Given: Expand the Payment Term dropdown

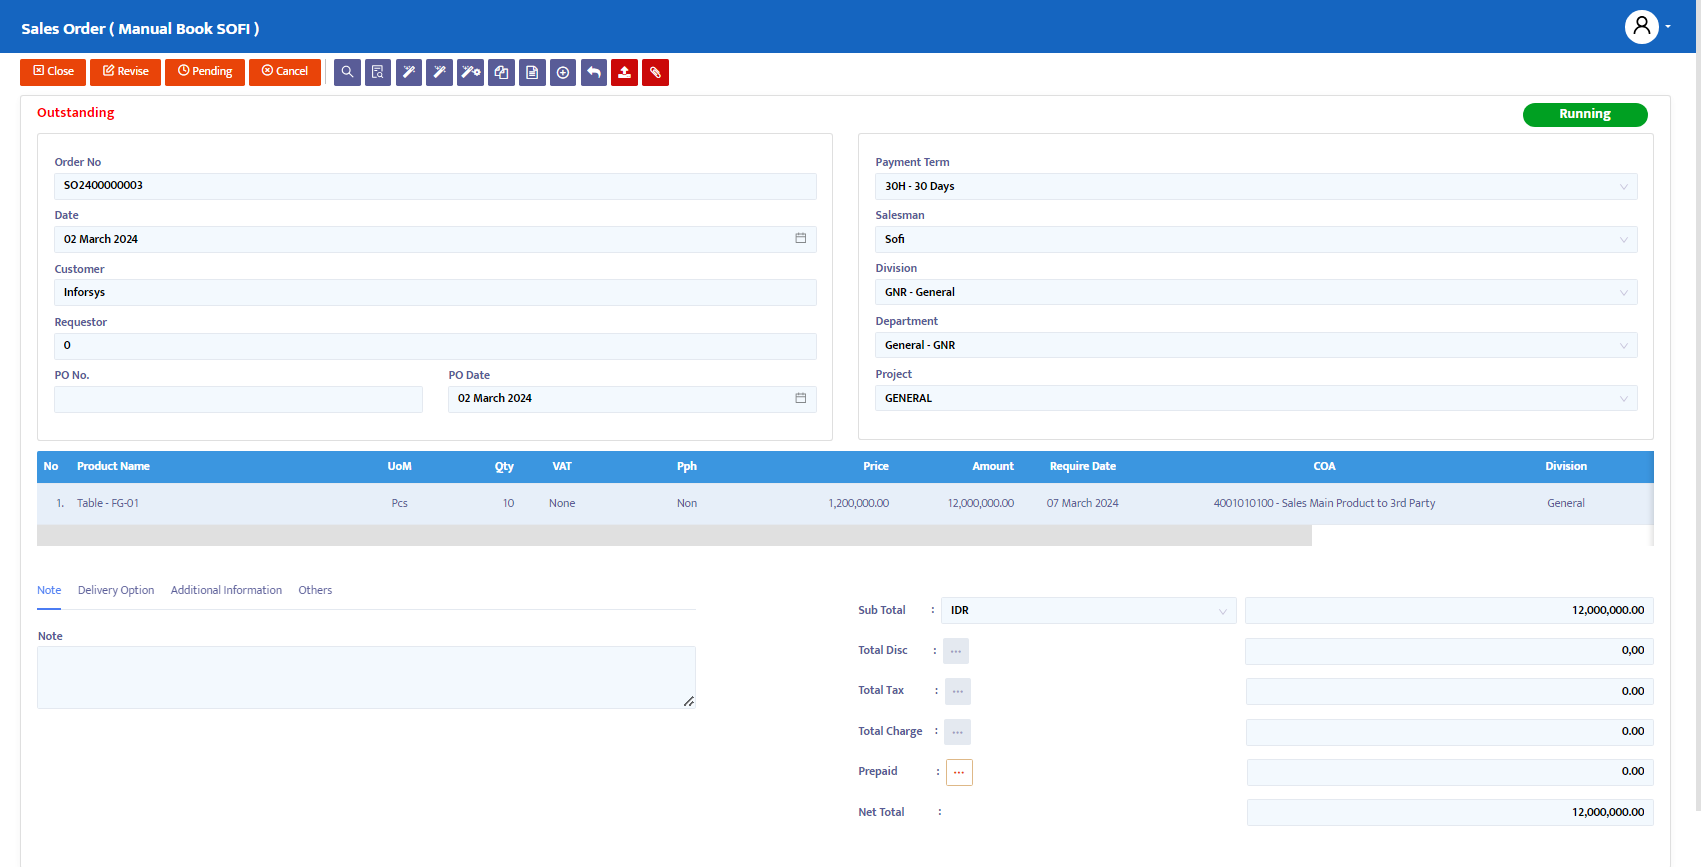Looking at the screenshot, I should click(1256, 186).
